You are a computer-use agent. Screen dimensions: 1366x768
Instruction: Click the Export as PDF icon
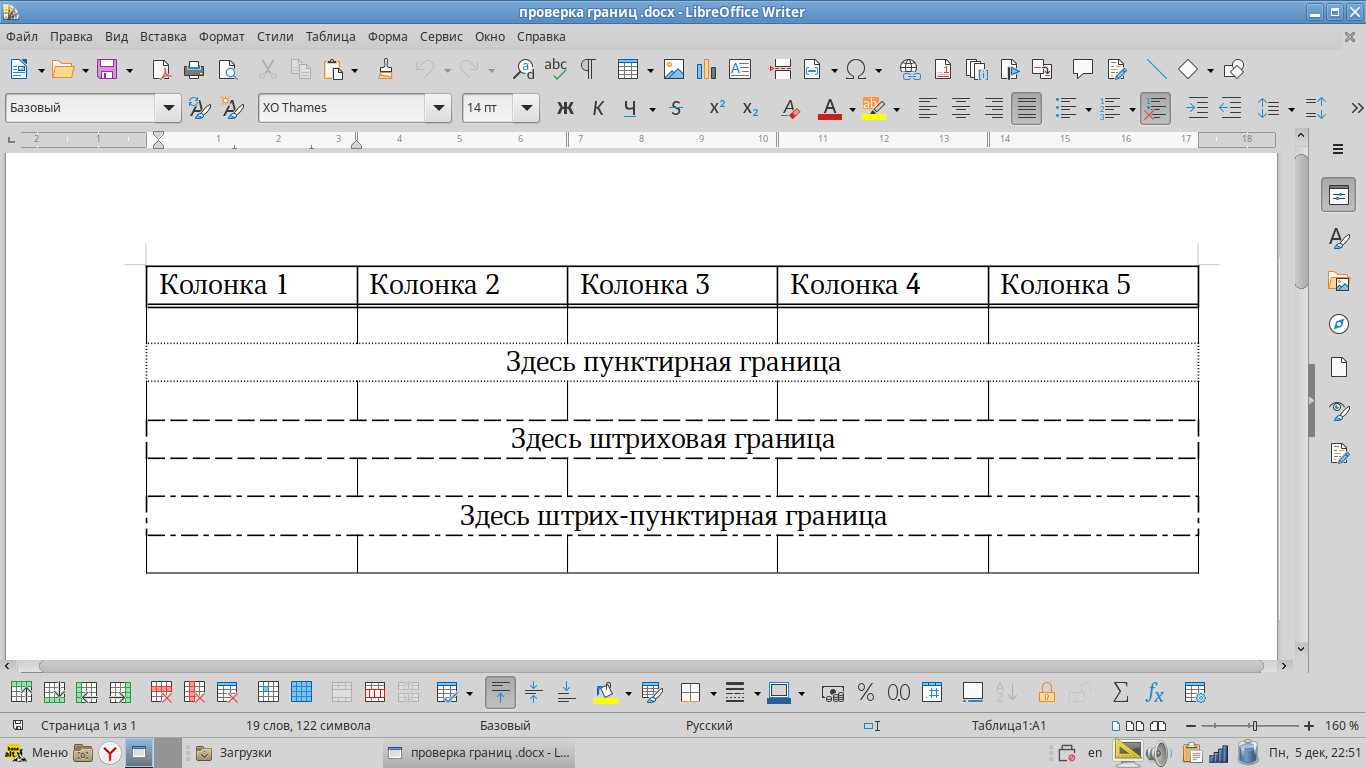[x=161, y=70]
